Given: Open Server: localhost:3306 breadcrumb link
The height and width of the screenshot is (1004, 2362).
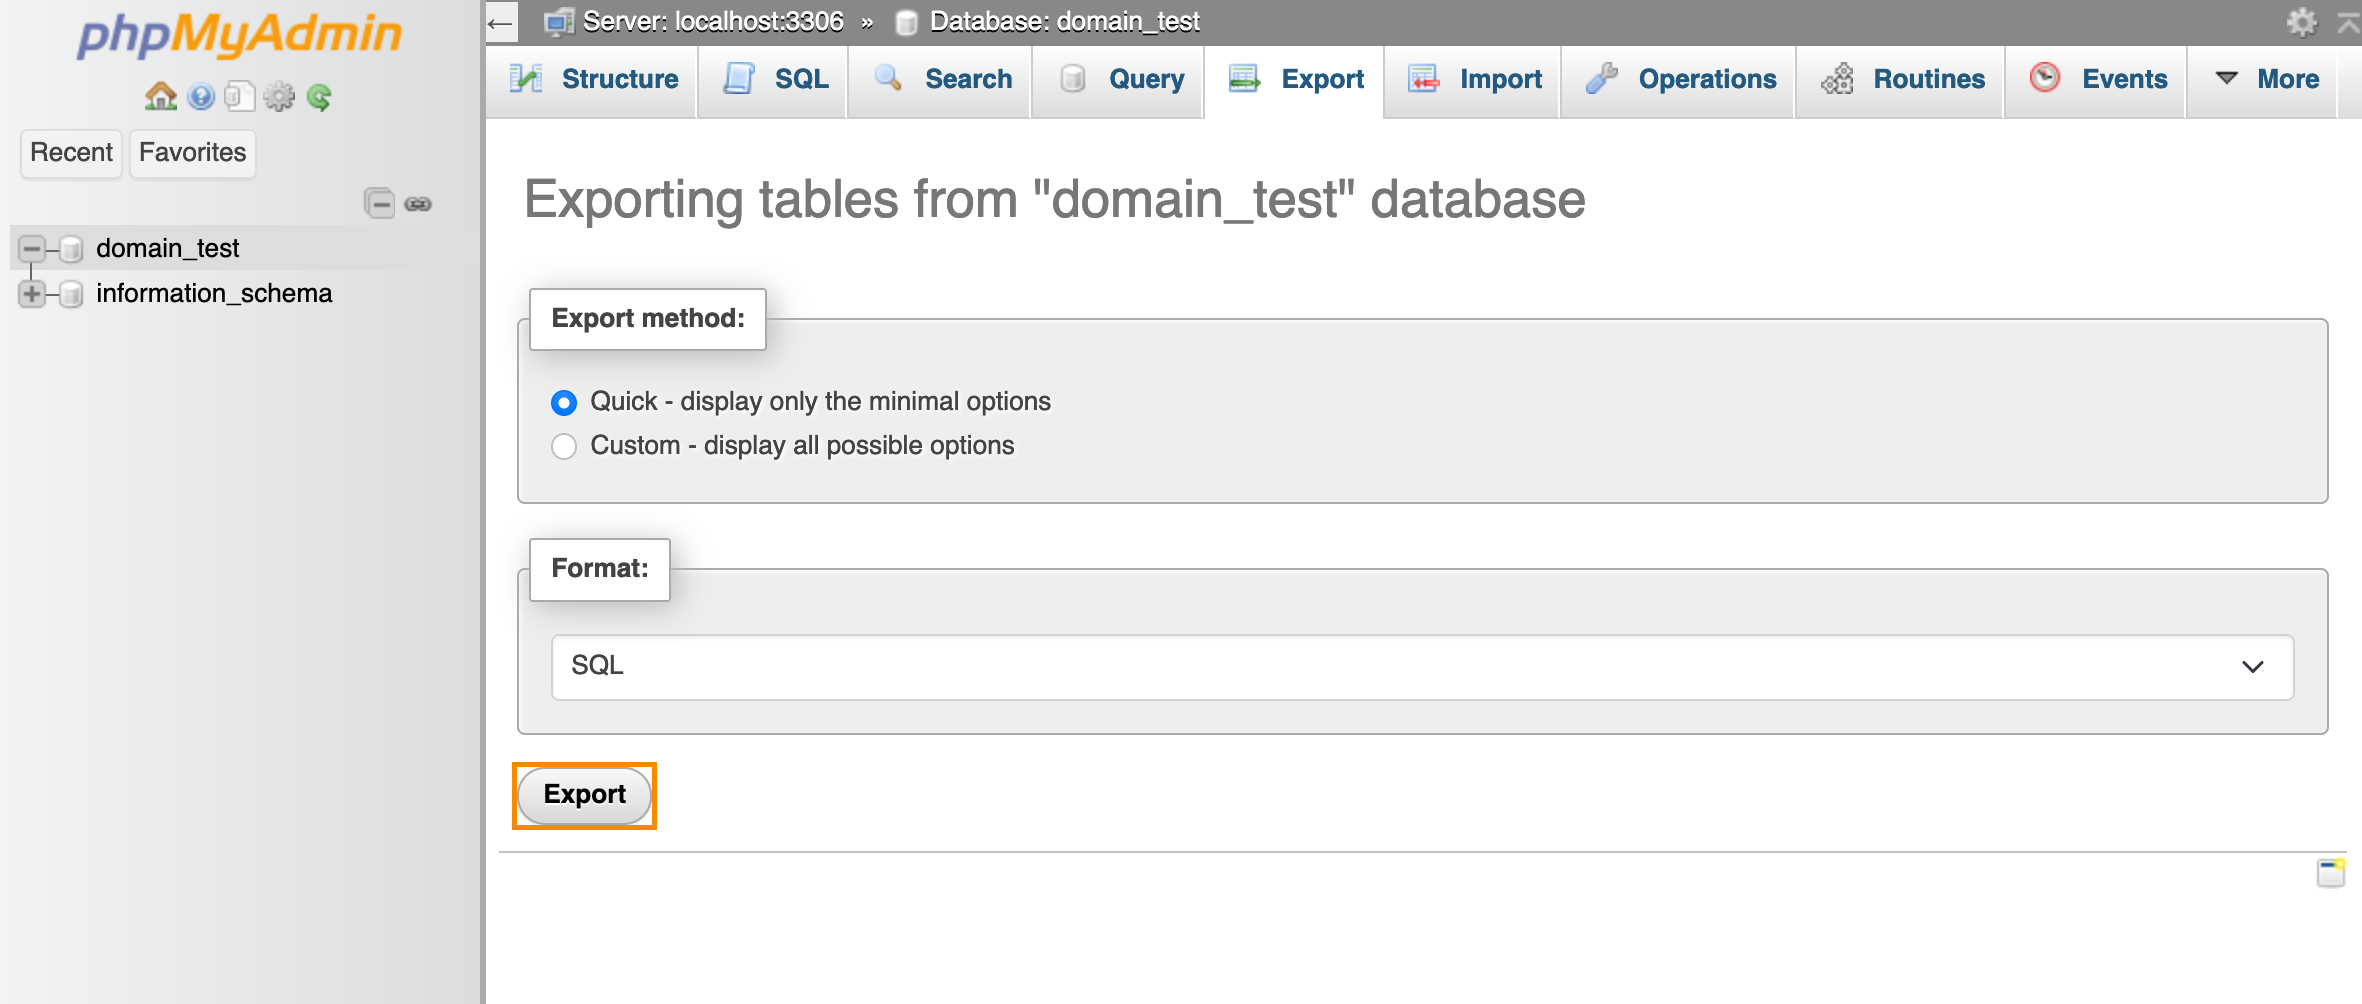Looking at the screenshot, I should (x=713, y=22).
